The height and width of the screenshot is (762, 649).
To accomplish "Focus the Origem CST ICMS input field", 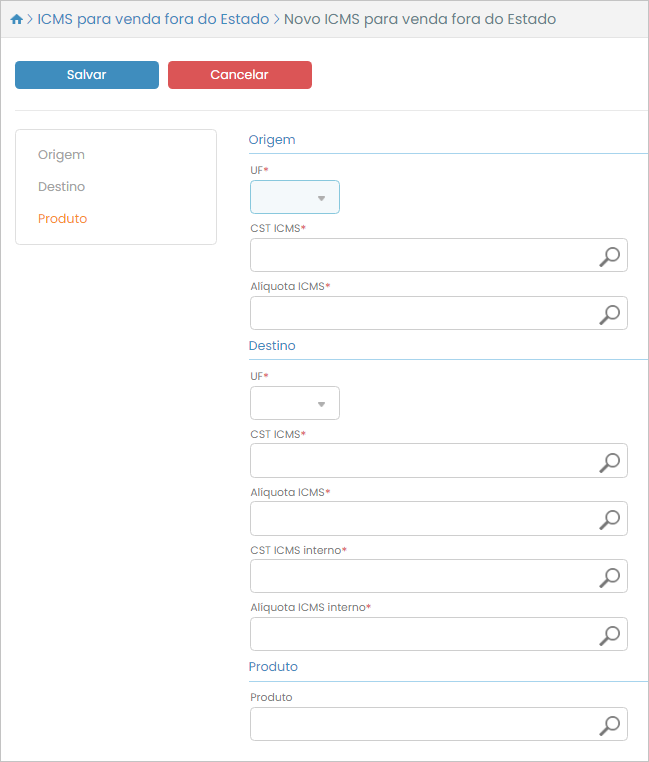I will 420,256.
